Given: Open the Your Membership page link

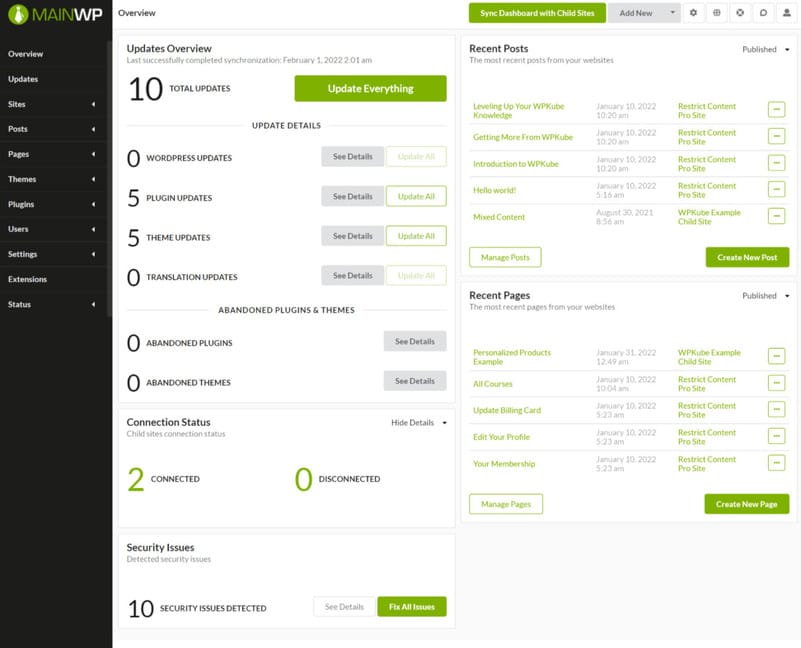Looking at the screenshot, I should pyautogui.click(x=504, y=464).
